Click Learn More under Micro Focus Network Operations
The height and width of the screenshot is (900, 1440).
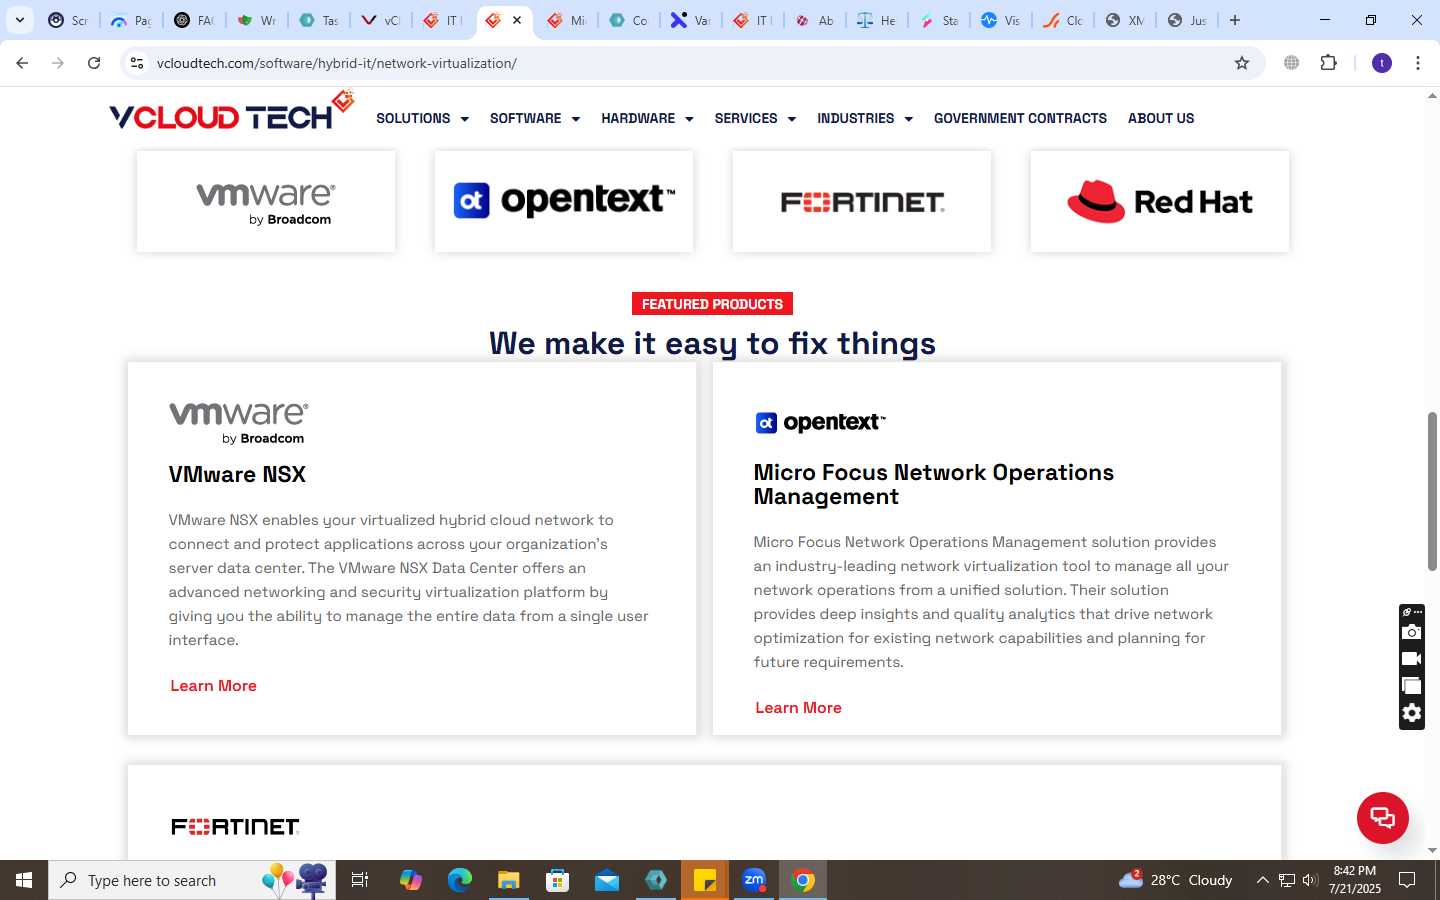tap(798, 707)
